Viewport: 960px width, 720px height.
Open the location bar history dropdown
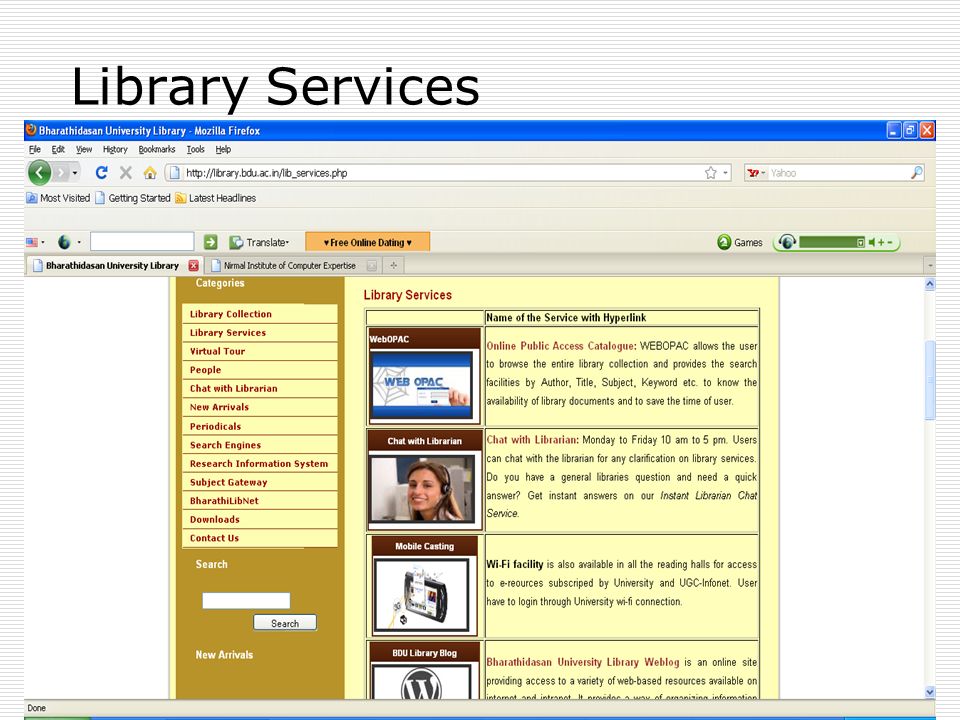[x=726, y=173]
